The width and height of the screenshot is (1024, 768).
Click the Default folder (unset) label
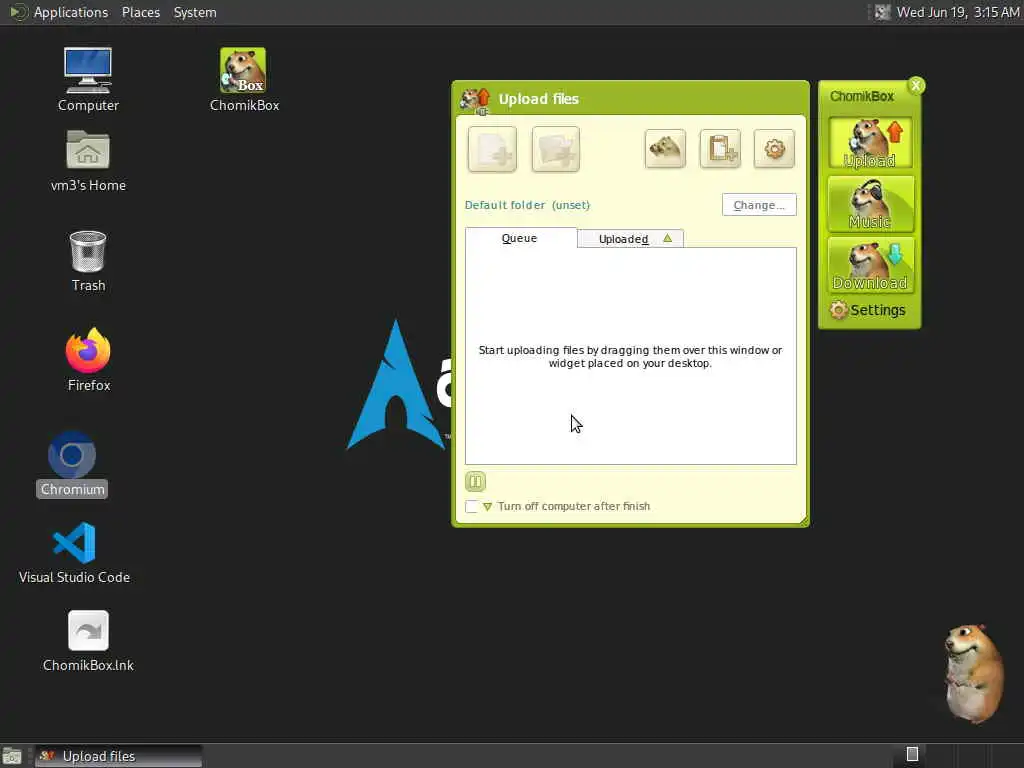527,205
